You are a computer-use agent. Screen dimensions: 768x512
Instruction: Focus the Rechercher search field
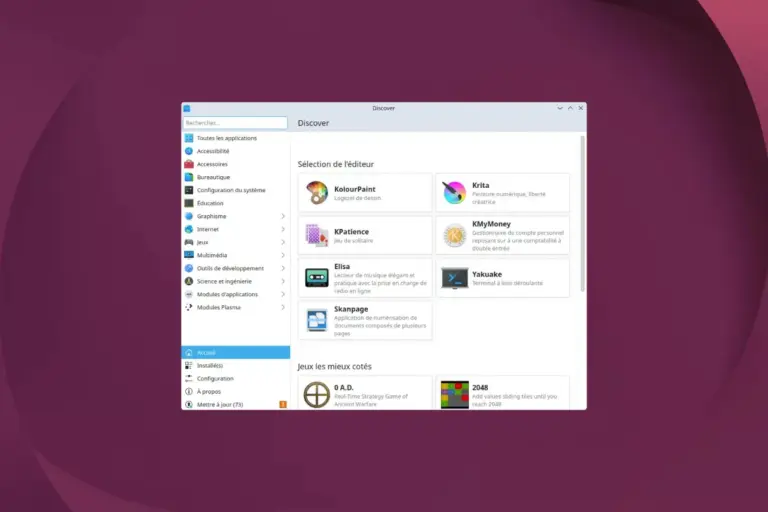[x=235, y=123]
